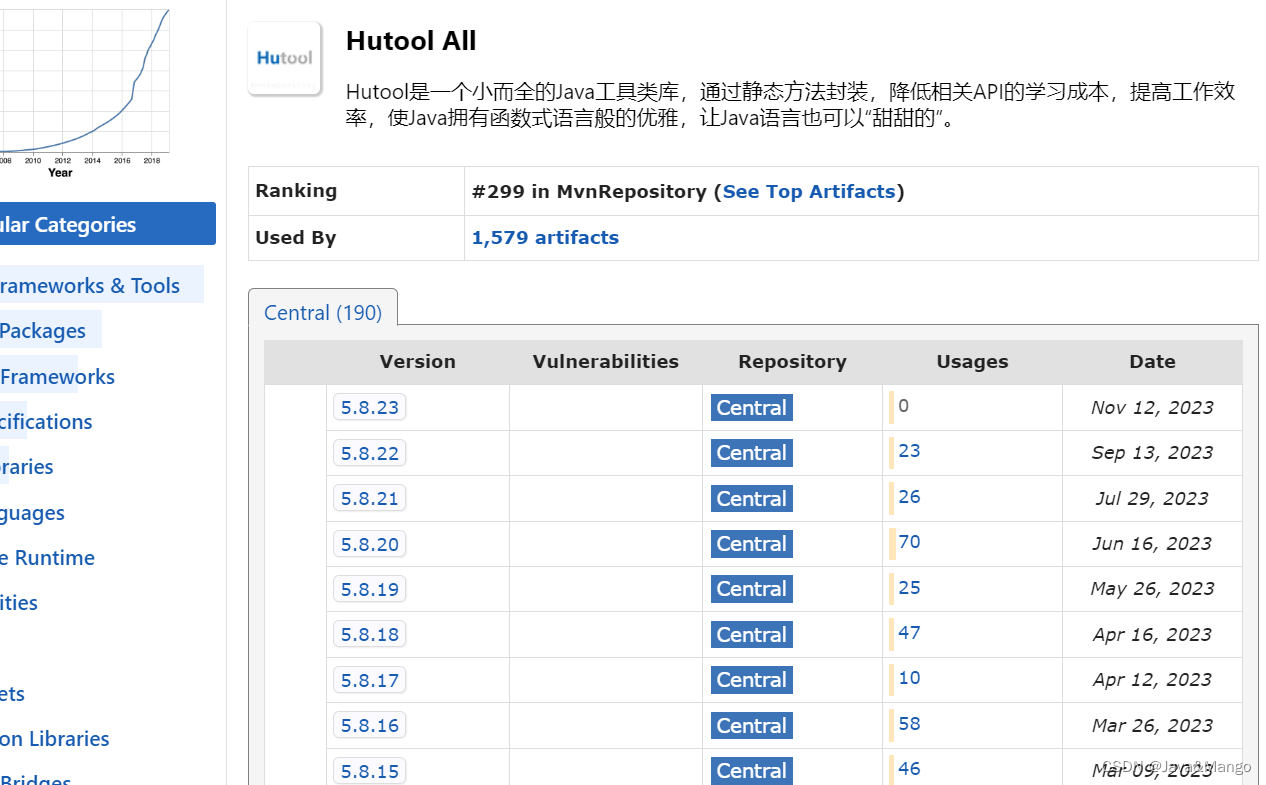Click the Vulnerabilities column header
Image resolution: width=1266 pixels, height=785 pixels.
tap(606, 362)
